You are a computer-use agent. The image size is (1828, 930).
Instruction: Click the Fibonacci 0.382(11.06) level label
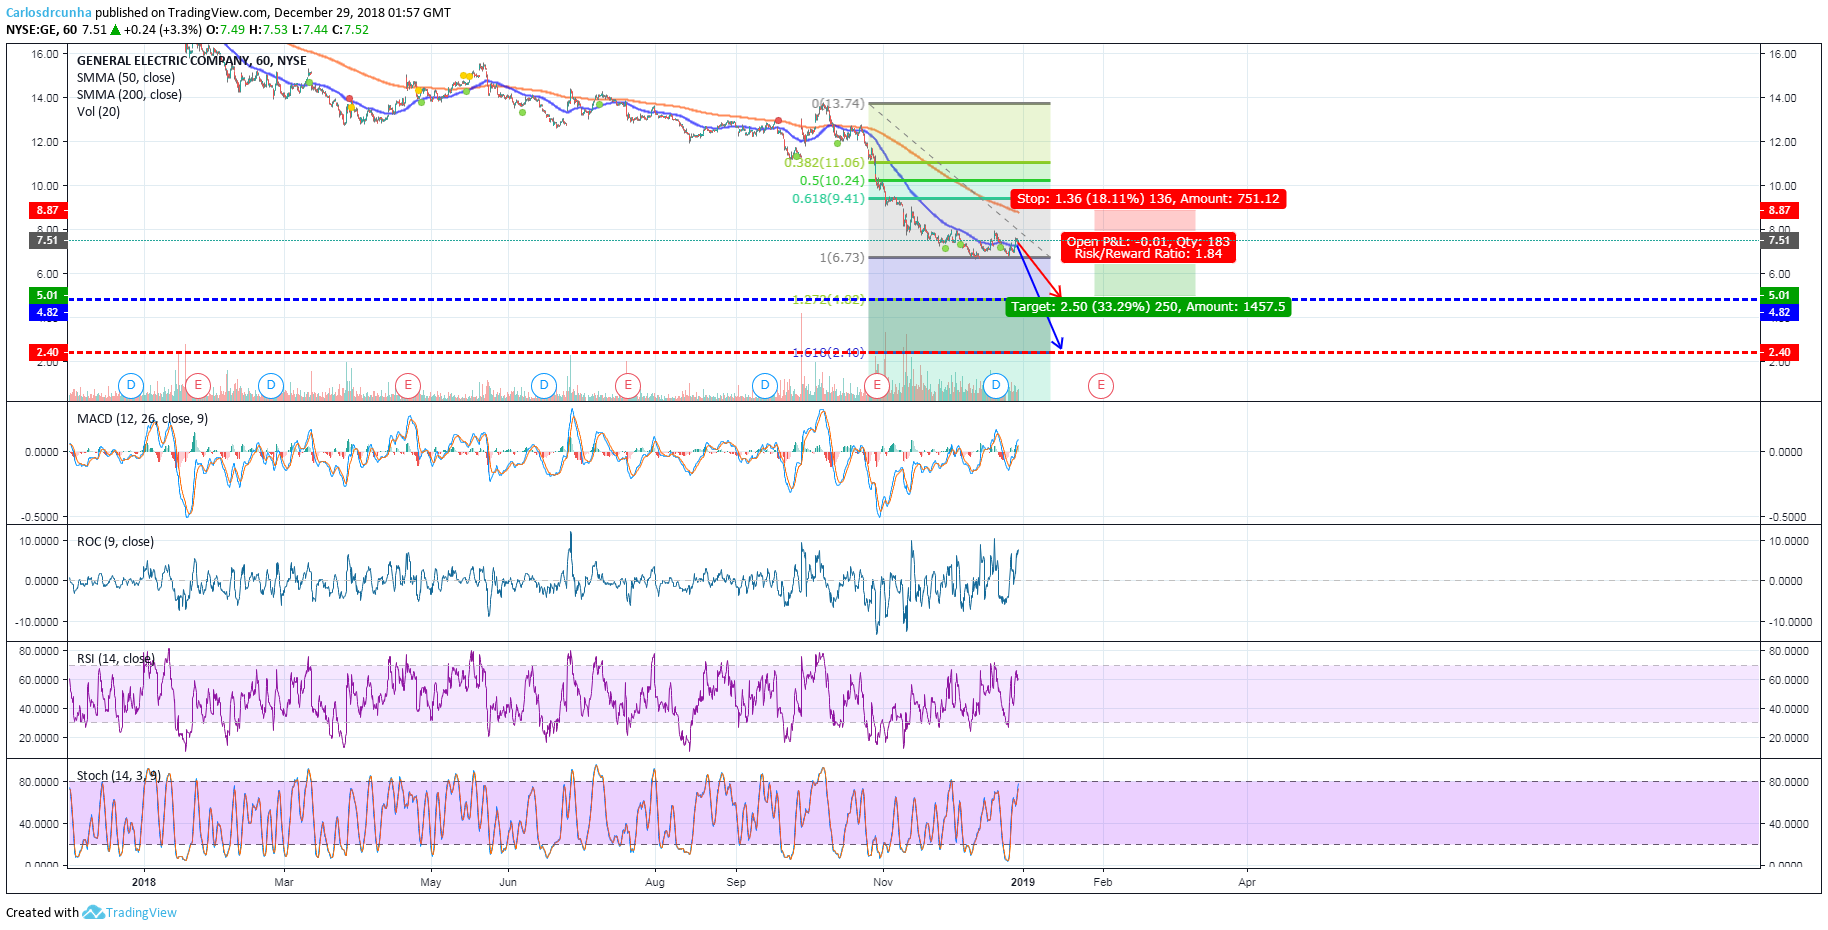tap(825, 163)
